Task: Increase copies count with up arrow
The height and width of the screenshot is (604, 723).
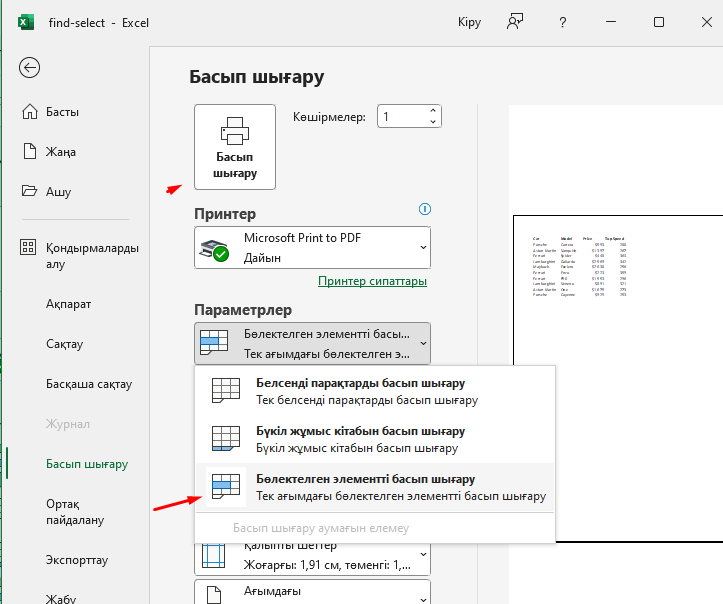Action: click(x=433, y=111)
